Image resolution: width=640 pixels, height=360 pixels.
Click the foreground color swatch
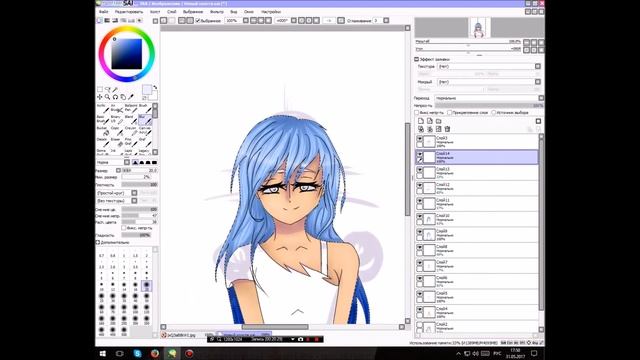147,89
